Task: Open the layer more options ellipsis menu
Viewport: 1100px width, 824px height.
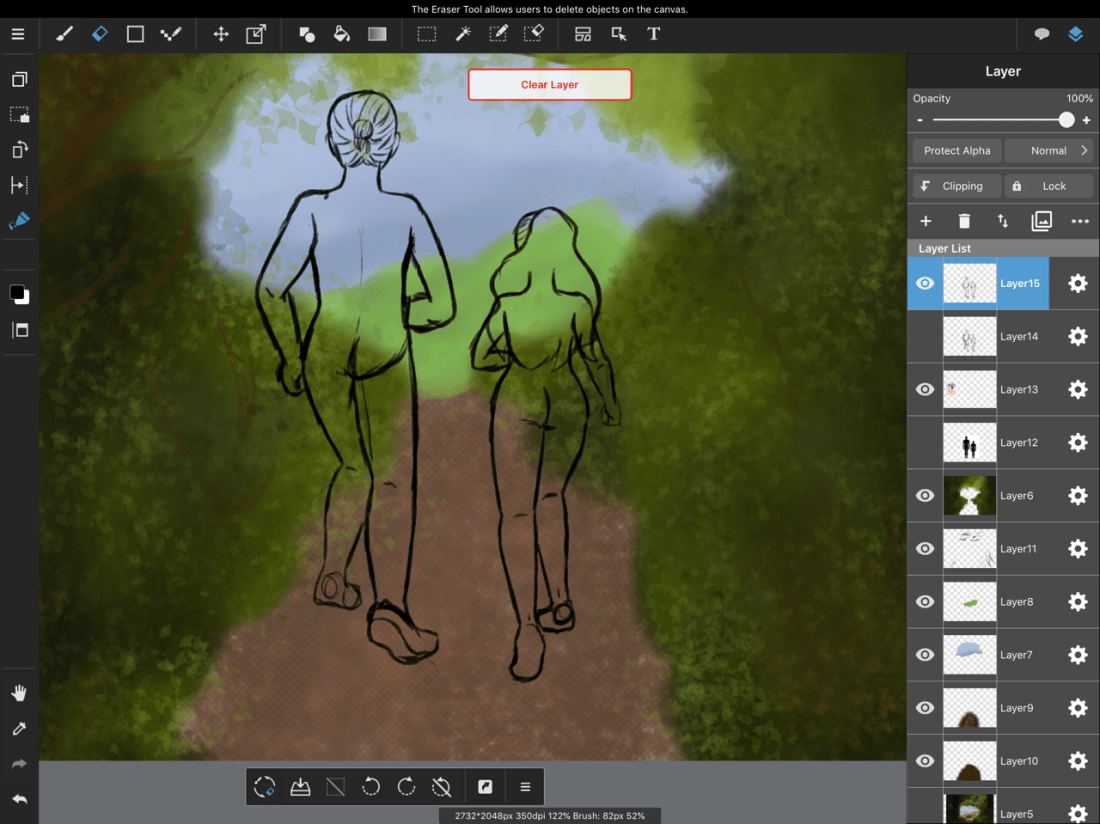Action: coord(1079,221)
